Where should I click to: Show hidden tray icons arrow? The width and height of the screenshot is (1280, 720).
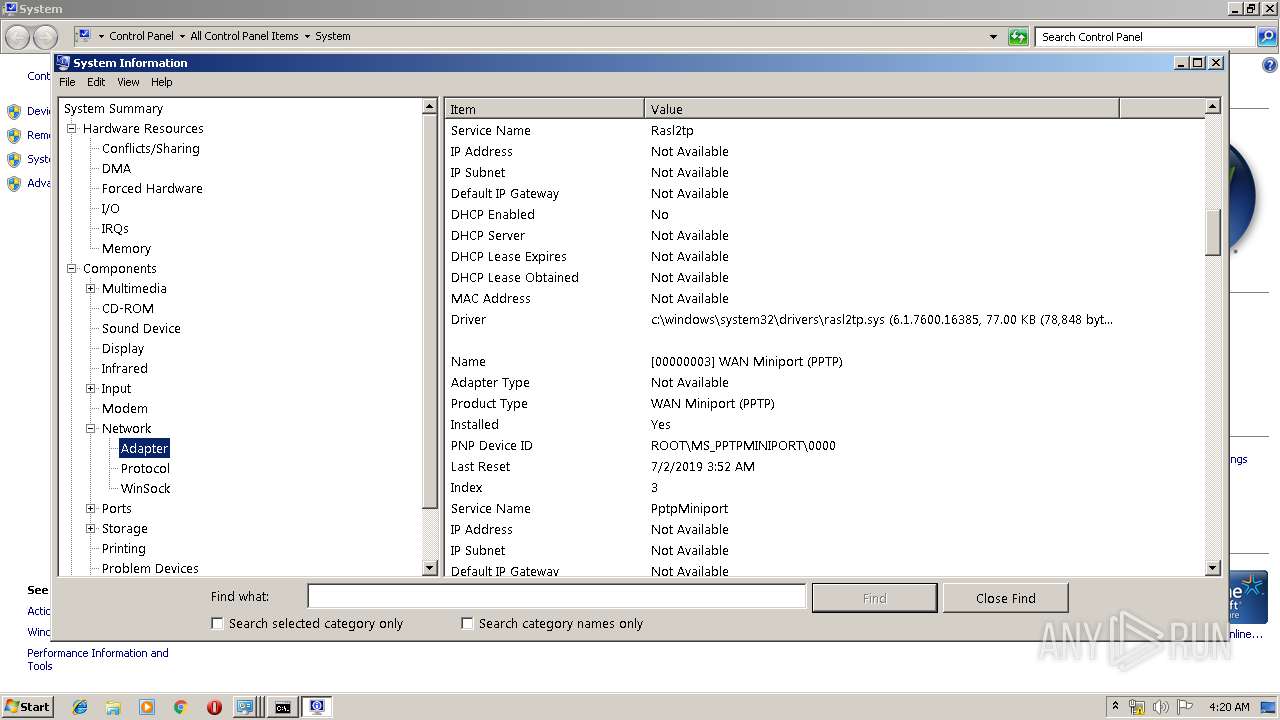(1116, 706)
